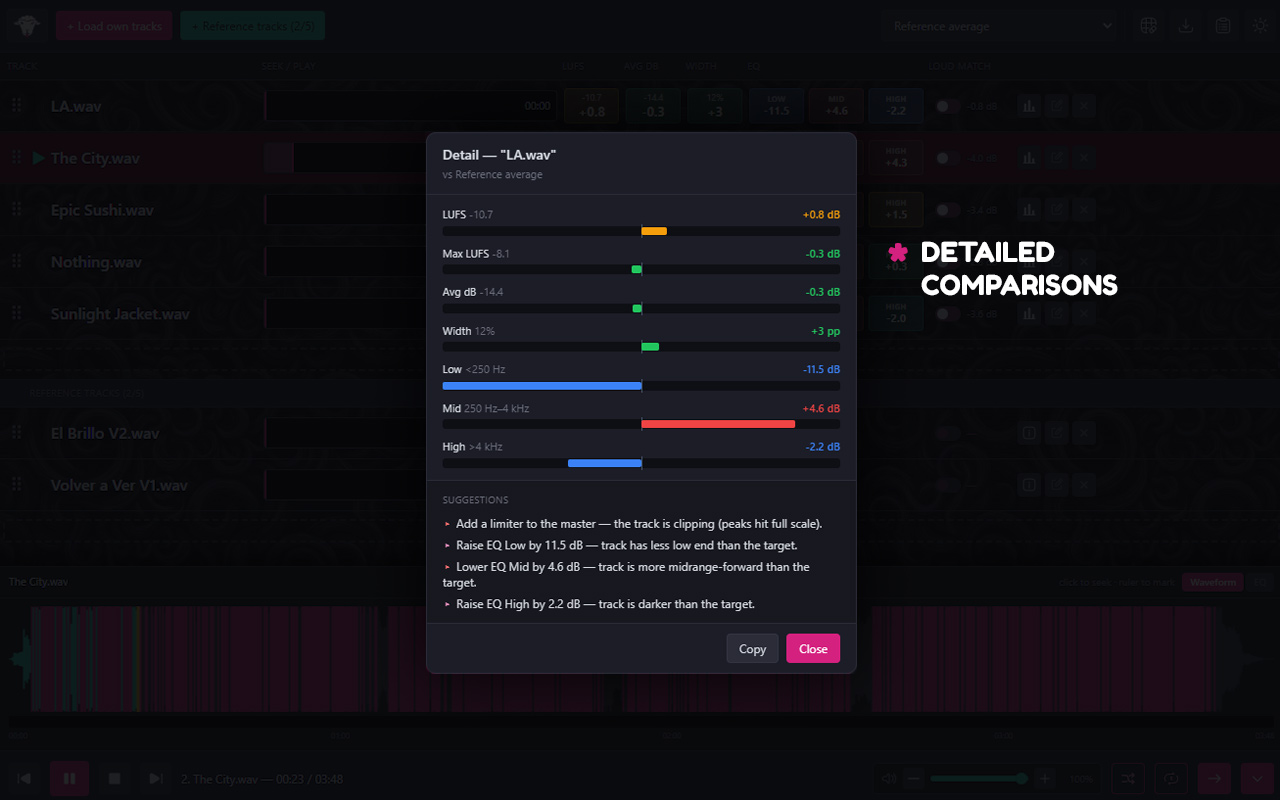
Task: Select the LA.wav track name
Action: [76, 106]
